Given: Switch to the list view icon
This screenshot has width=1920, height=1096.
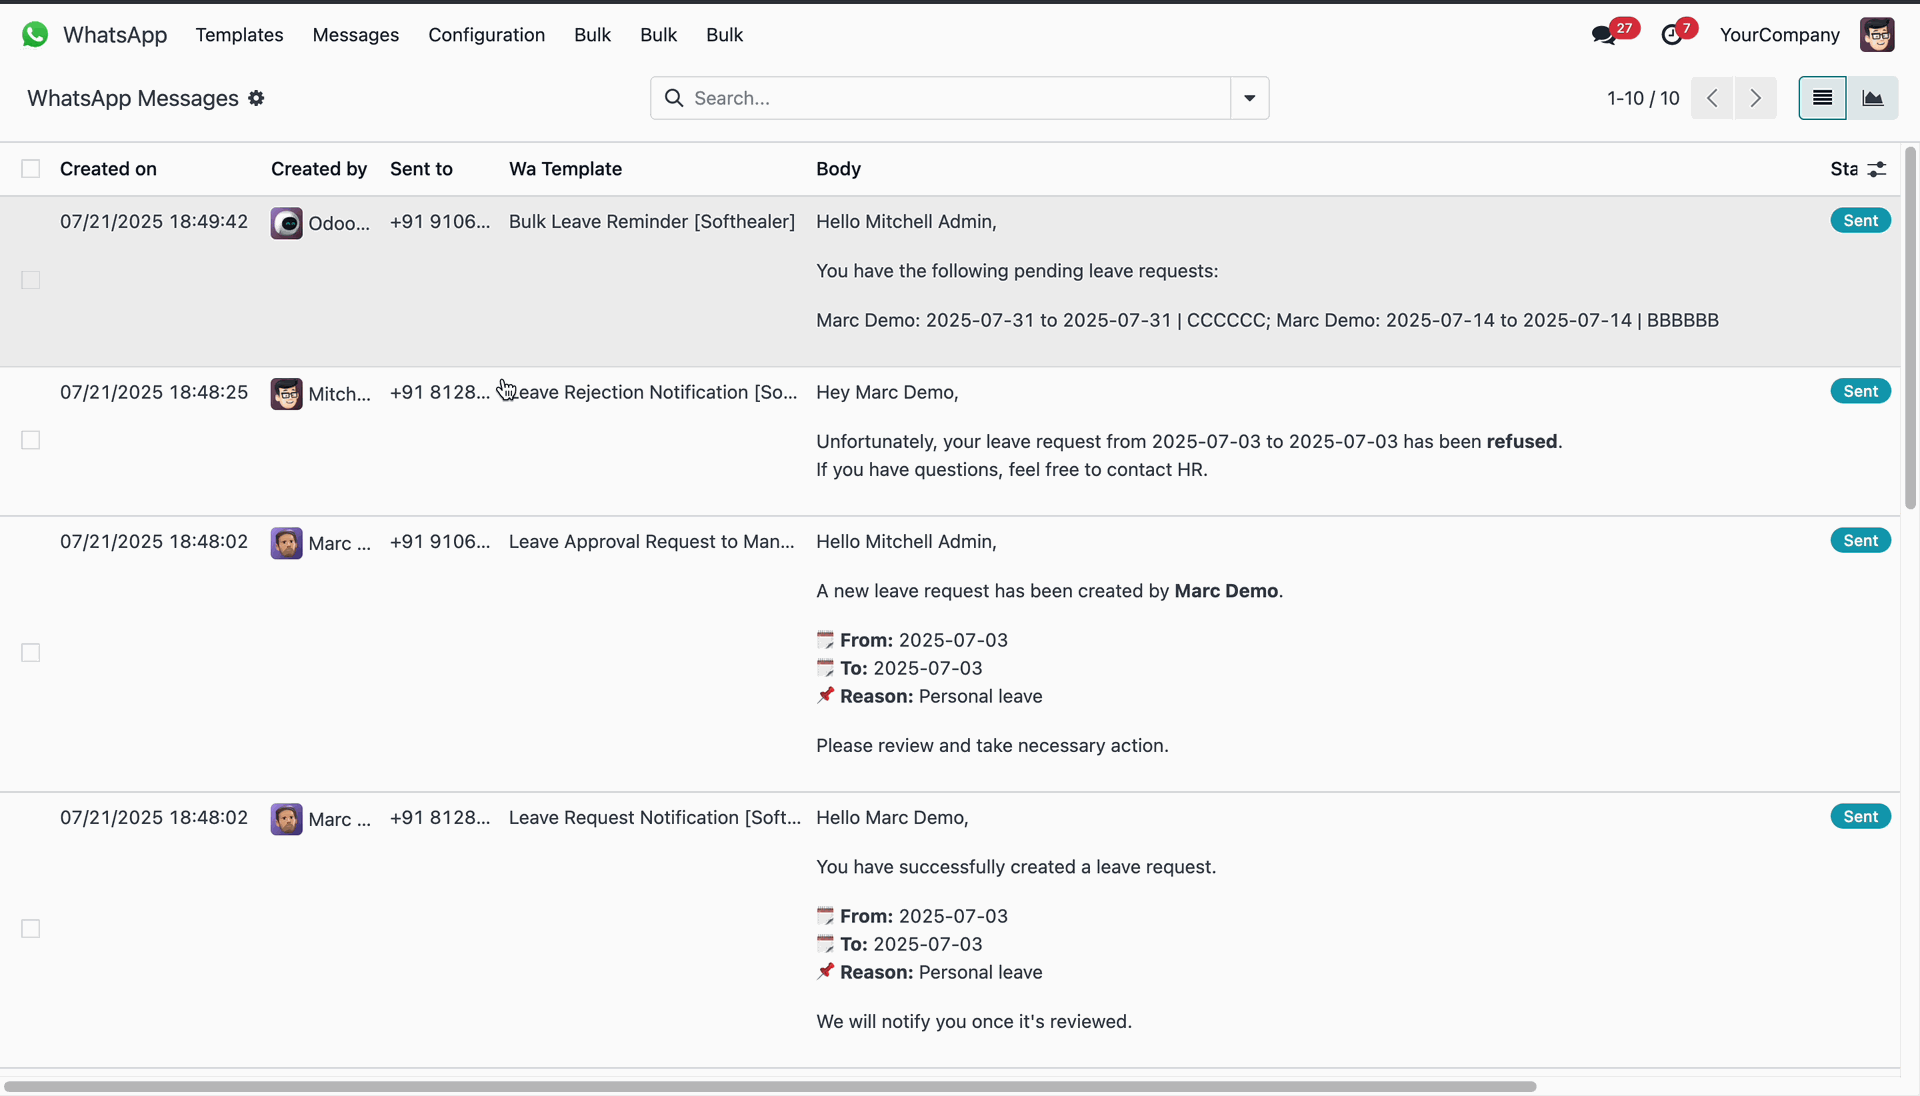Looking at the screenshot, I should (x=1822, y=98).
